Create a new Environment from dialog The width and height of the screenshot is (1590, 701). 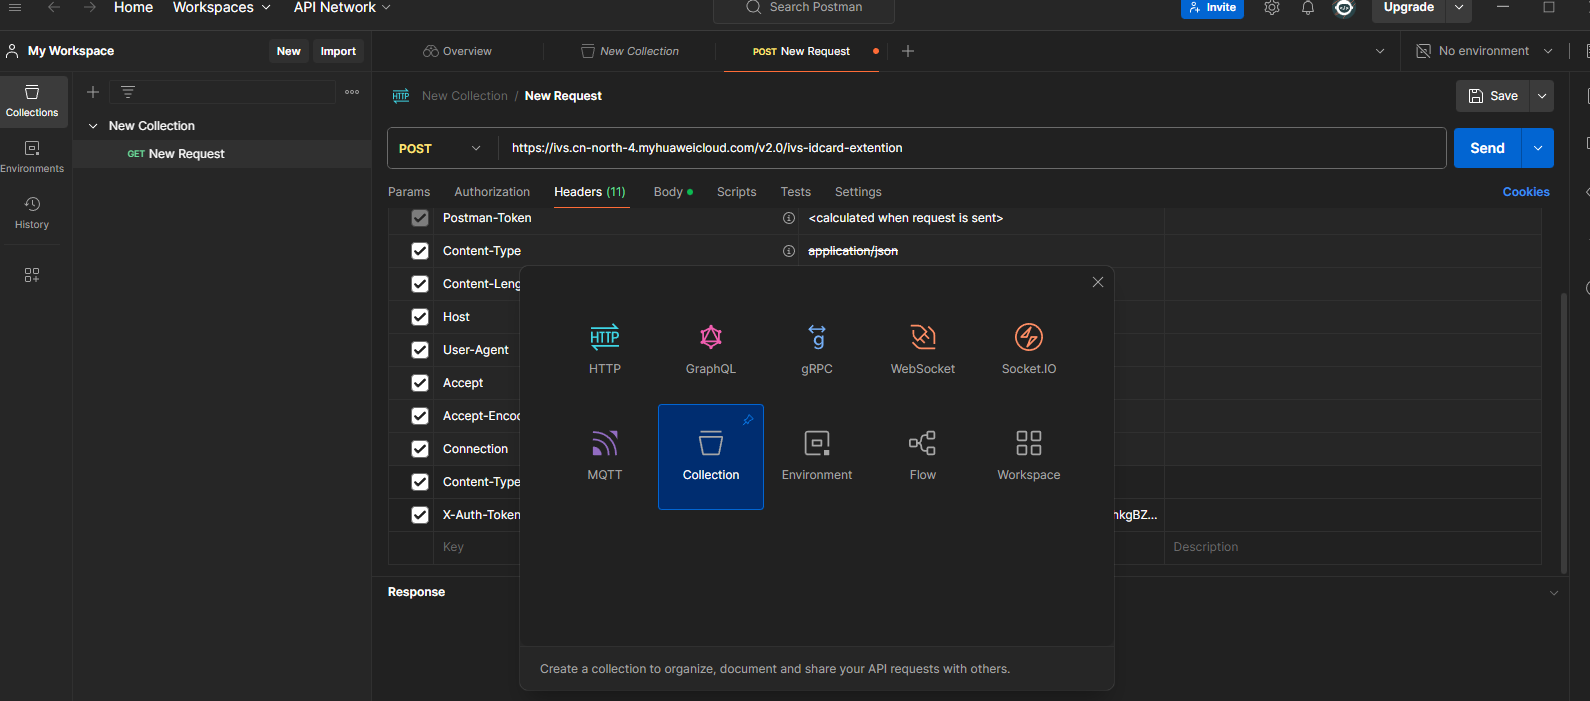pyautogui.click(x=817, y=456)
